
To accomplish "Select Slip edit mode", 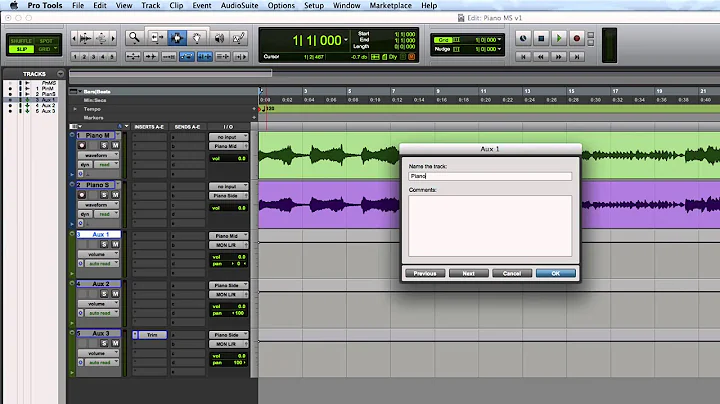I will [x=21, y=49].
